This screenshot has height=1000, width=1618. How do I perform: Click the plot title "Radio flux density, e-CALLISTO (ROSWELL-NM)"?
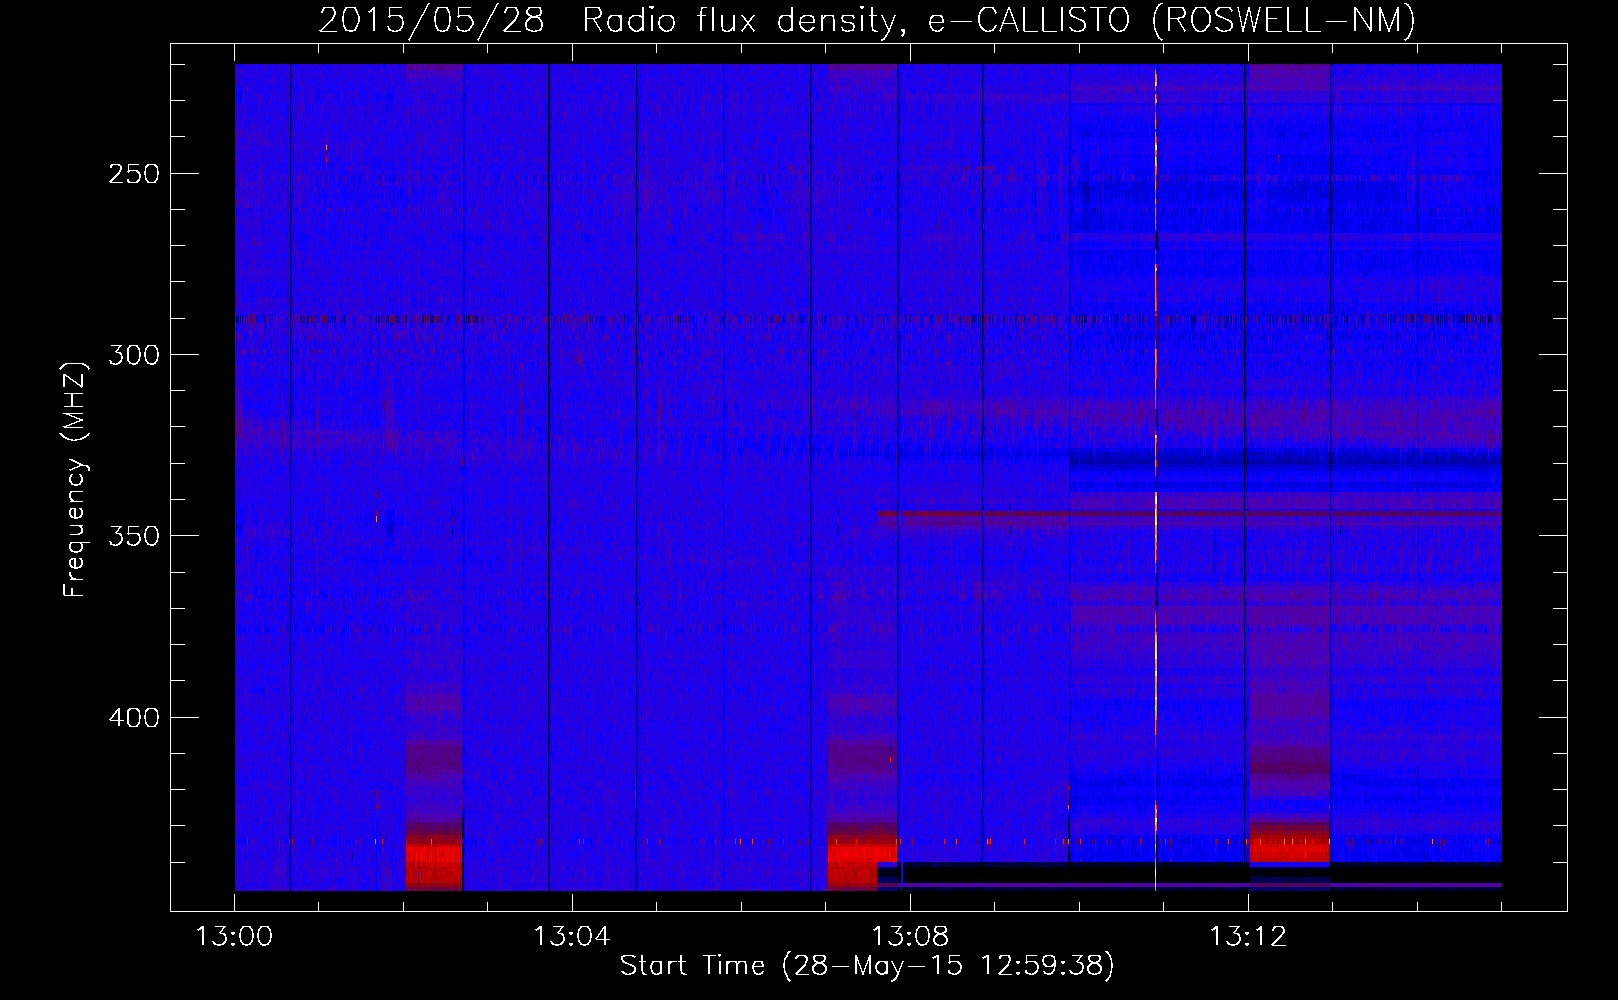(999, 20)
